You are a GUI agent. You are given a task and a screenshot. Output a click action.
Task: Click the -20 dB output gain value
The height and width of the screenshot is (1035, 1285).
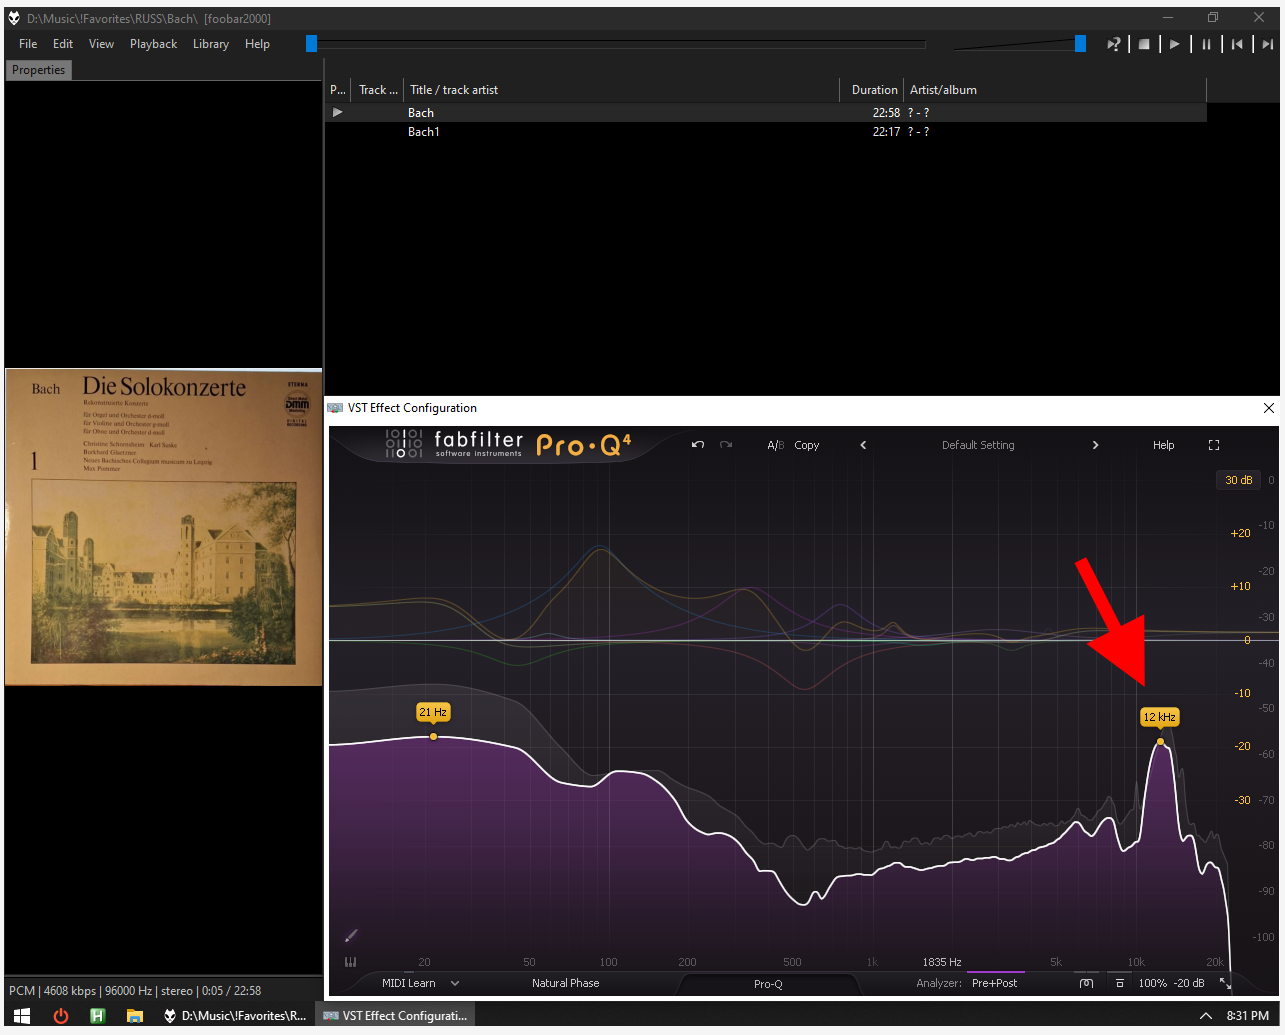(1189, 983)
